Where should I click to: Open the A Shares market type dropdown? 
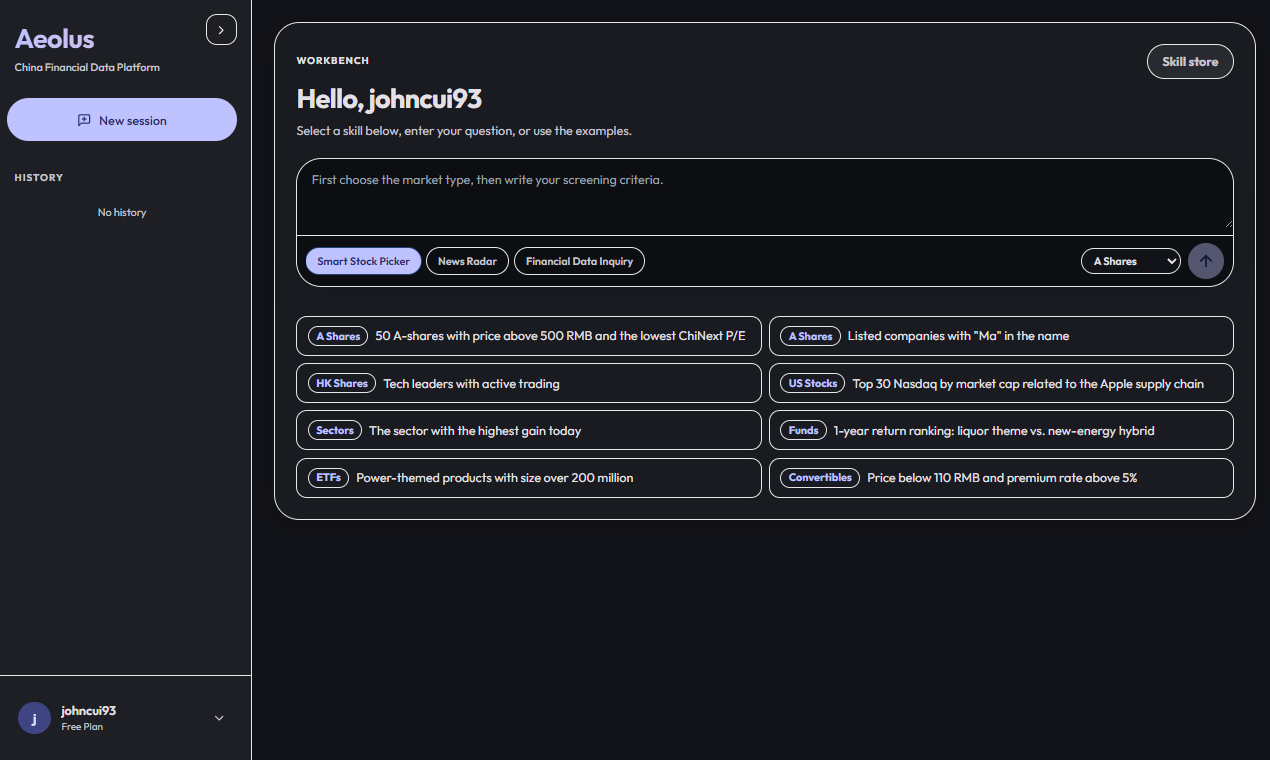coord(1130,261)
